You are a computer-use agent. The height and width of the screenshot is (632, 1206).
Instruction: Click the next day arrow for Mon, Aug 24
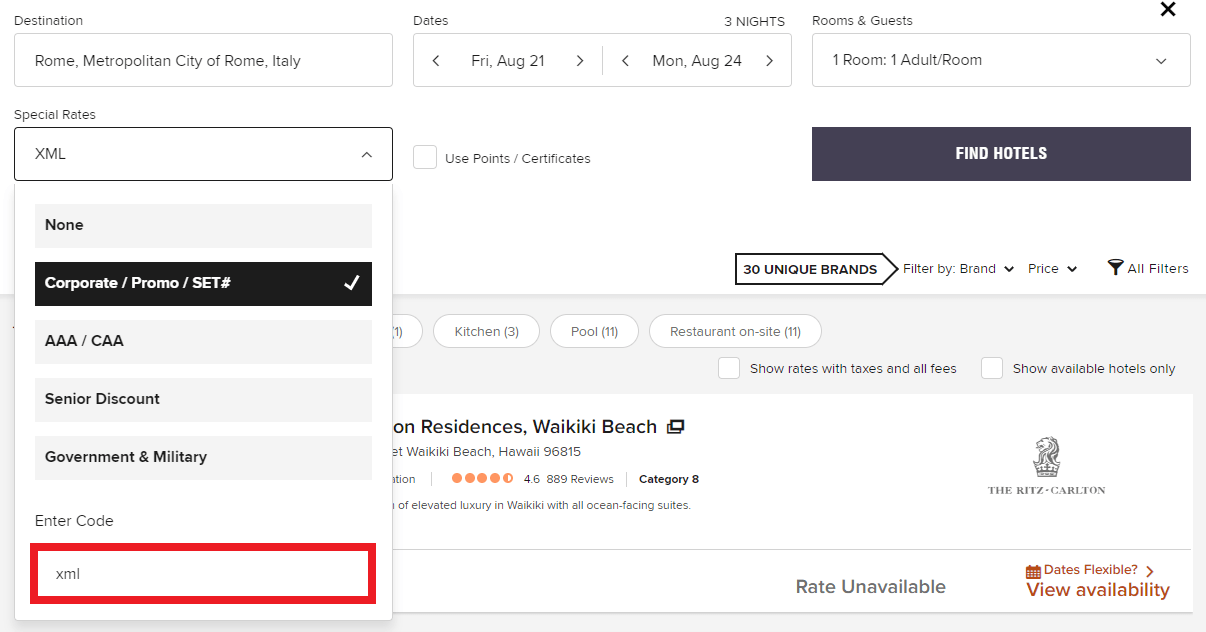coord(769,61)
